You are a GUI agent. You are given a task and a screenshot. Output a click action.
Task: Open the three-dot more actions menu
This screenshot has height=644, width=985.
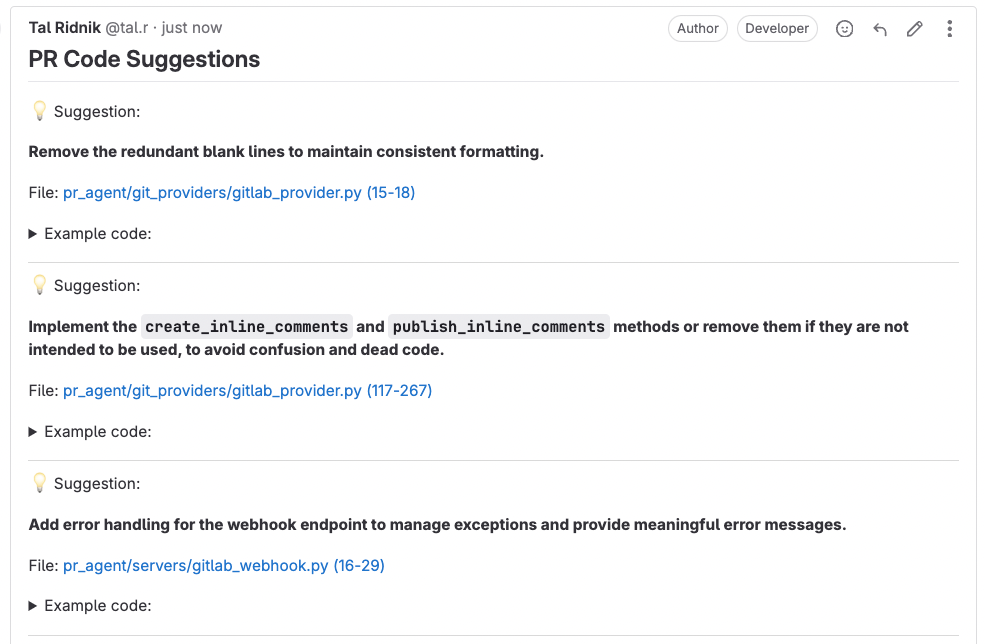pyautogui.click(x=949, y=29)
